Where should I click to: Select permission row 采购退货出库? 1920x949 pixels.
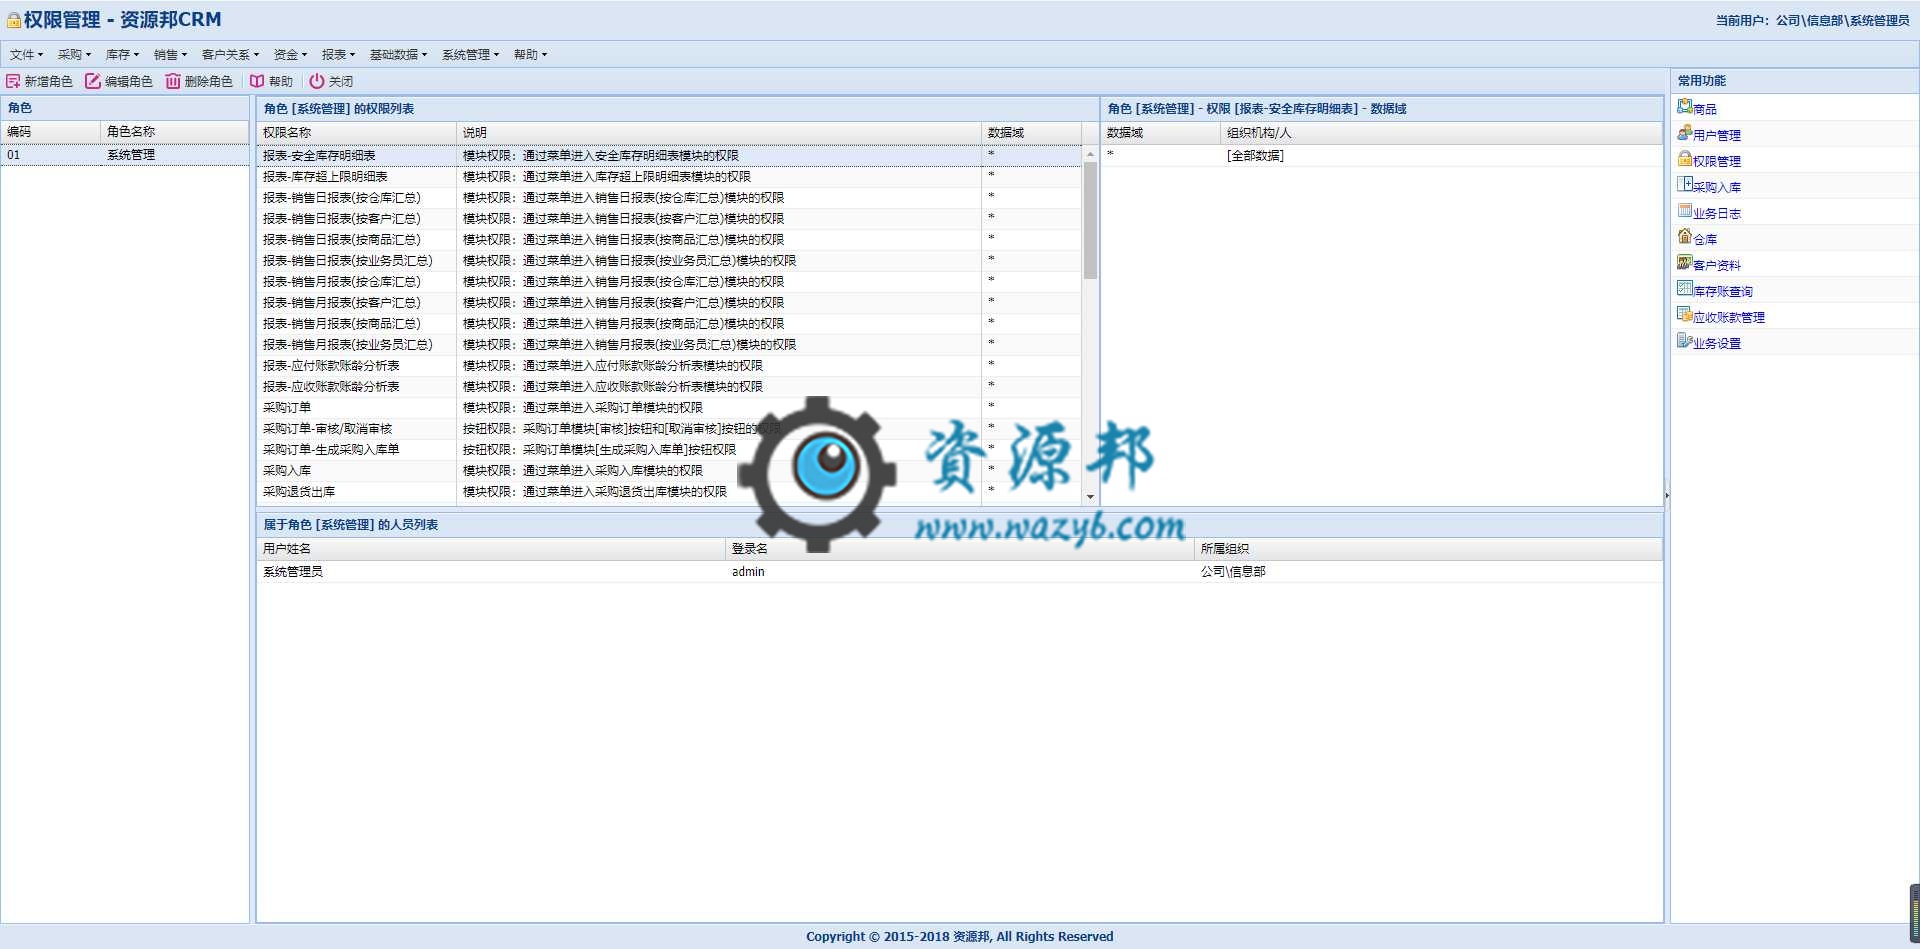(x=669, y=491)
